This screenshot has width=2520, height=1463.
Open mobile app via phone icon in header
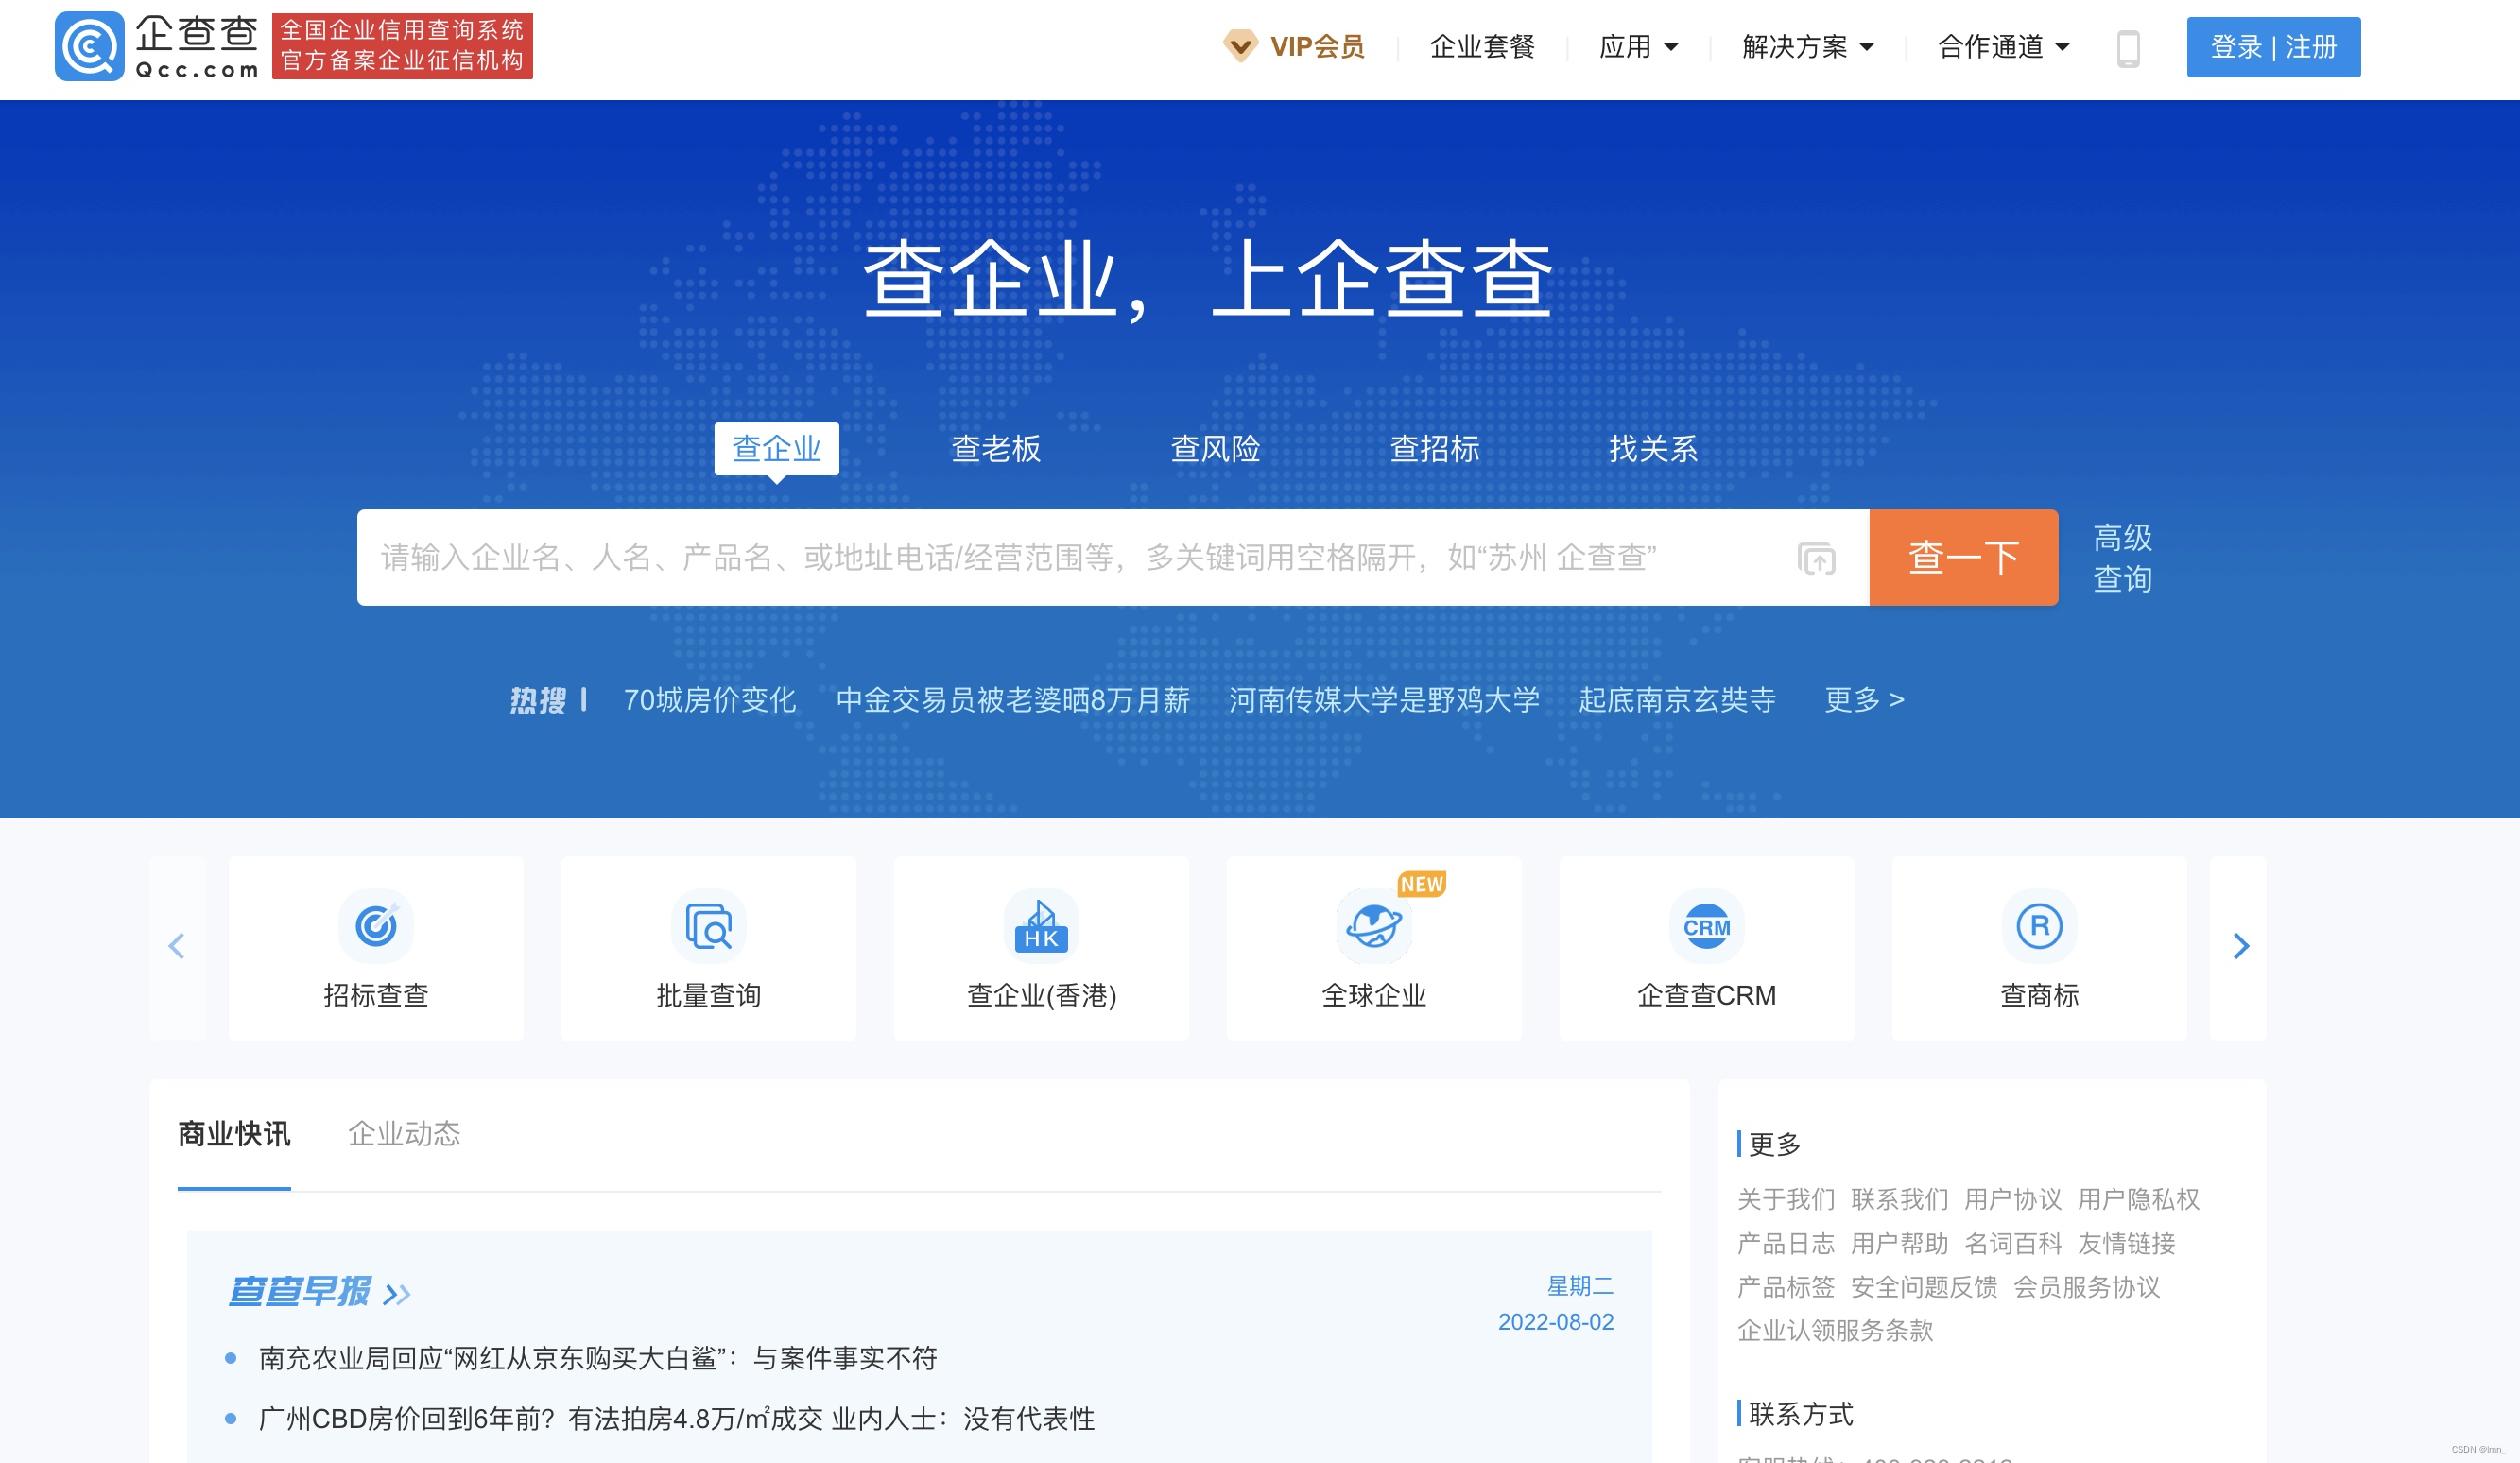click(2126, 47)
